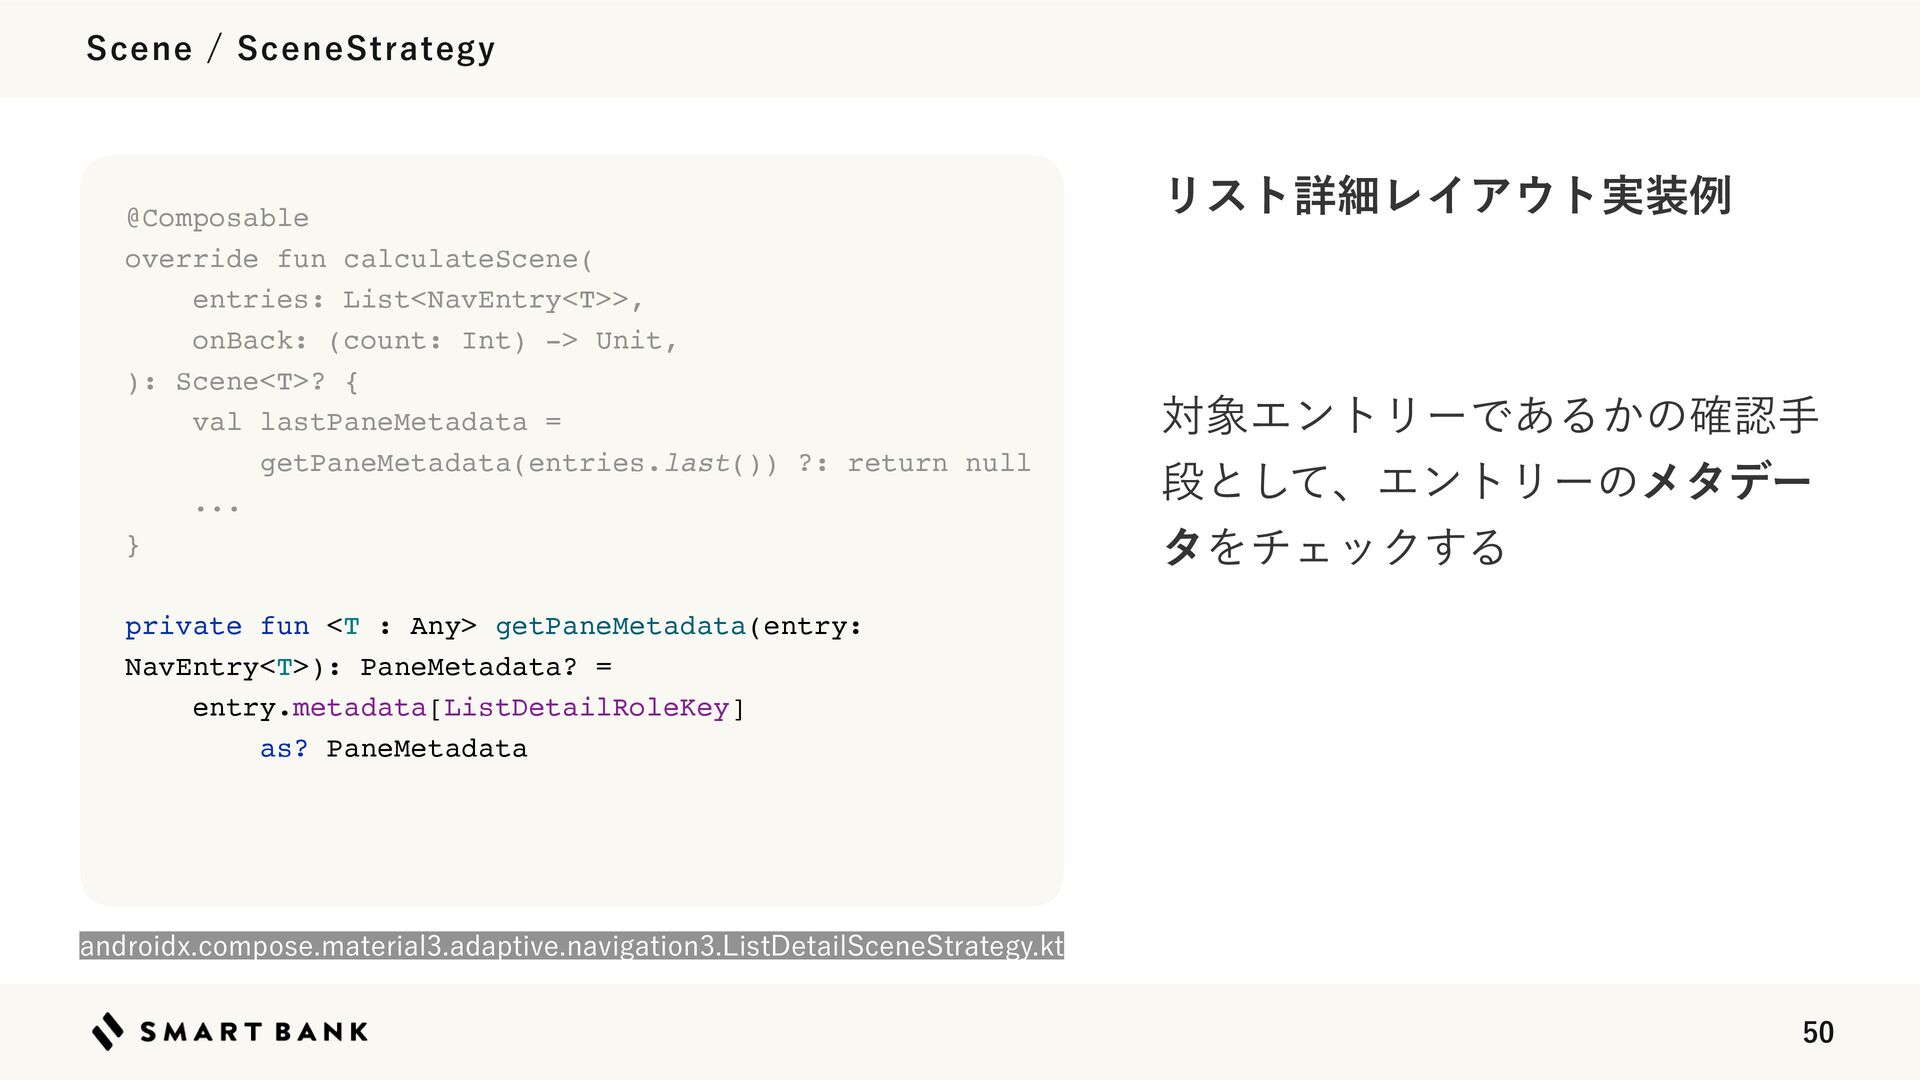Screen dimensions: 1920x1080
Task: Click 'getPaneMetadata(entries.last())' call line
Action: point(645,463)
